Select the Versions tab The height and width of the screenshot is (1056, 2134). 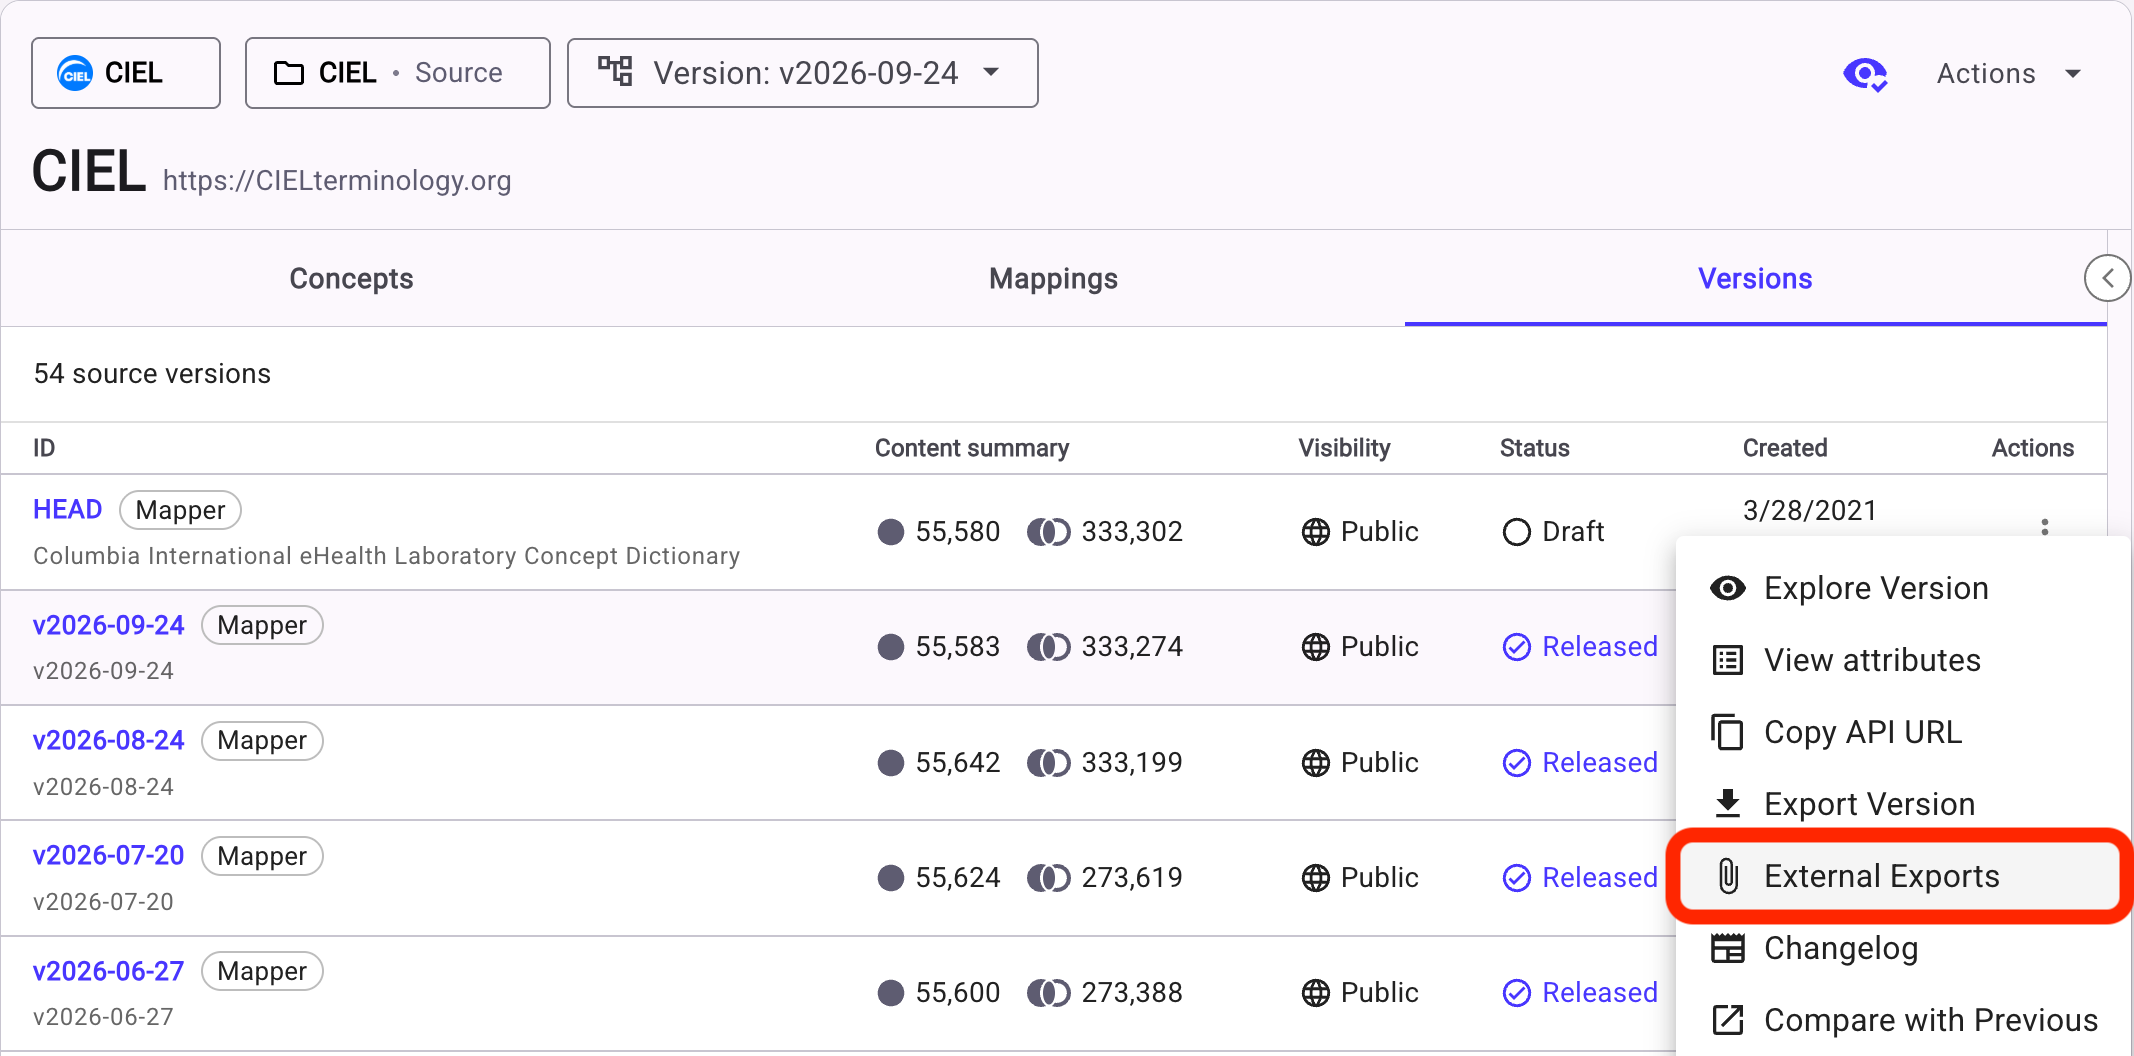[1755, 279]
